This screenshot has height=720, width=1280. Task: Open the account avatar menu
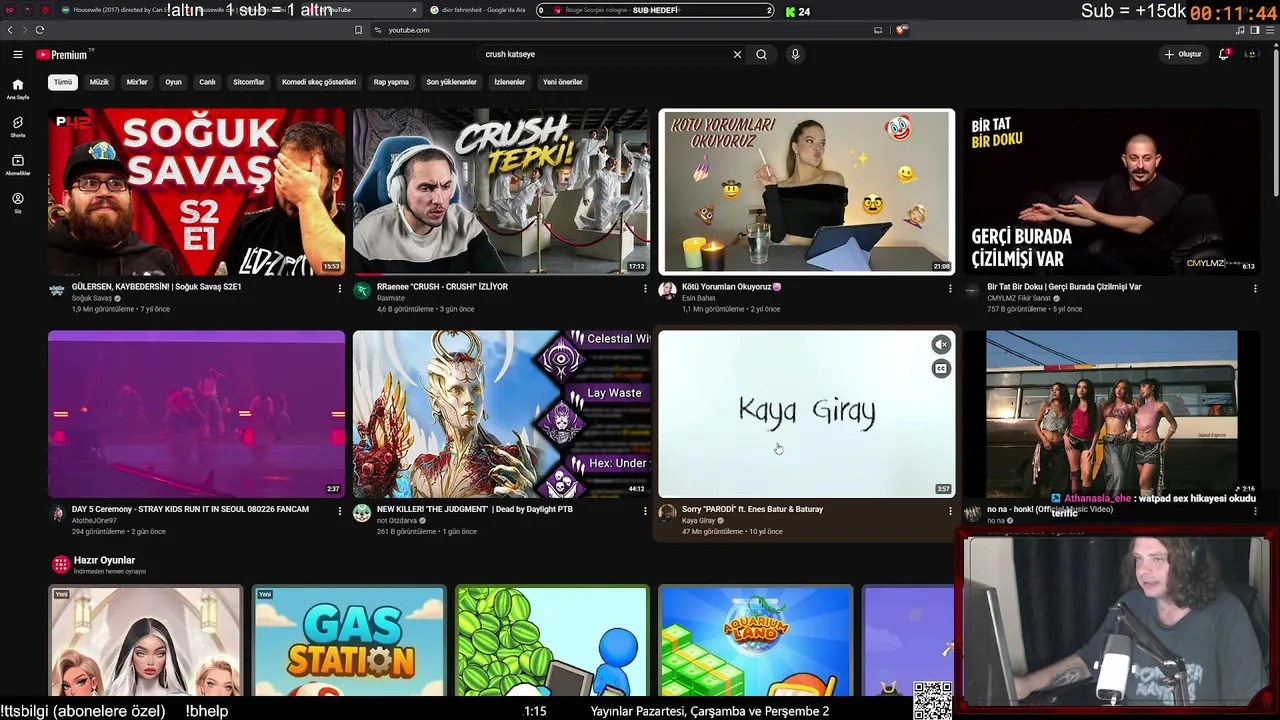[x=1251, y=54]
